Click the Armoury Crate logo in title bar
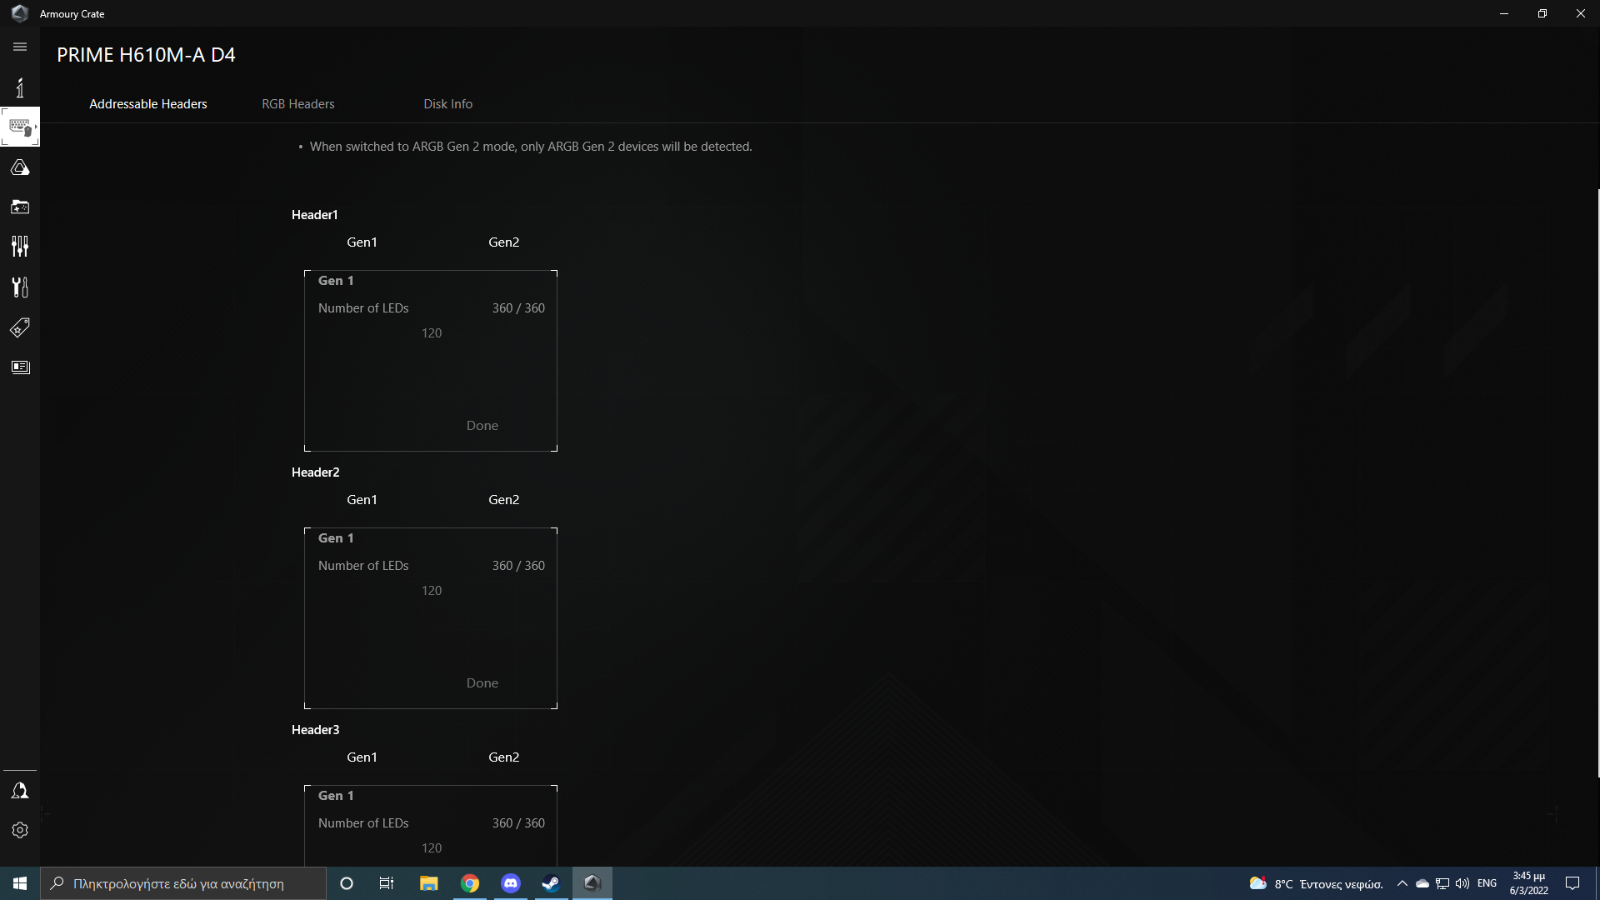Image resolution: width=1600 pixels, height=900 pixels. click(19, 13)
